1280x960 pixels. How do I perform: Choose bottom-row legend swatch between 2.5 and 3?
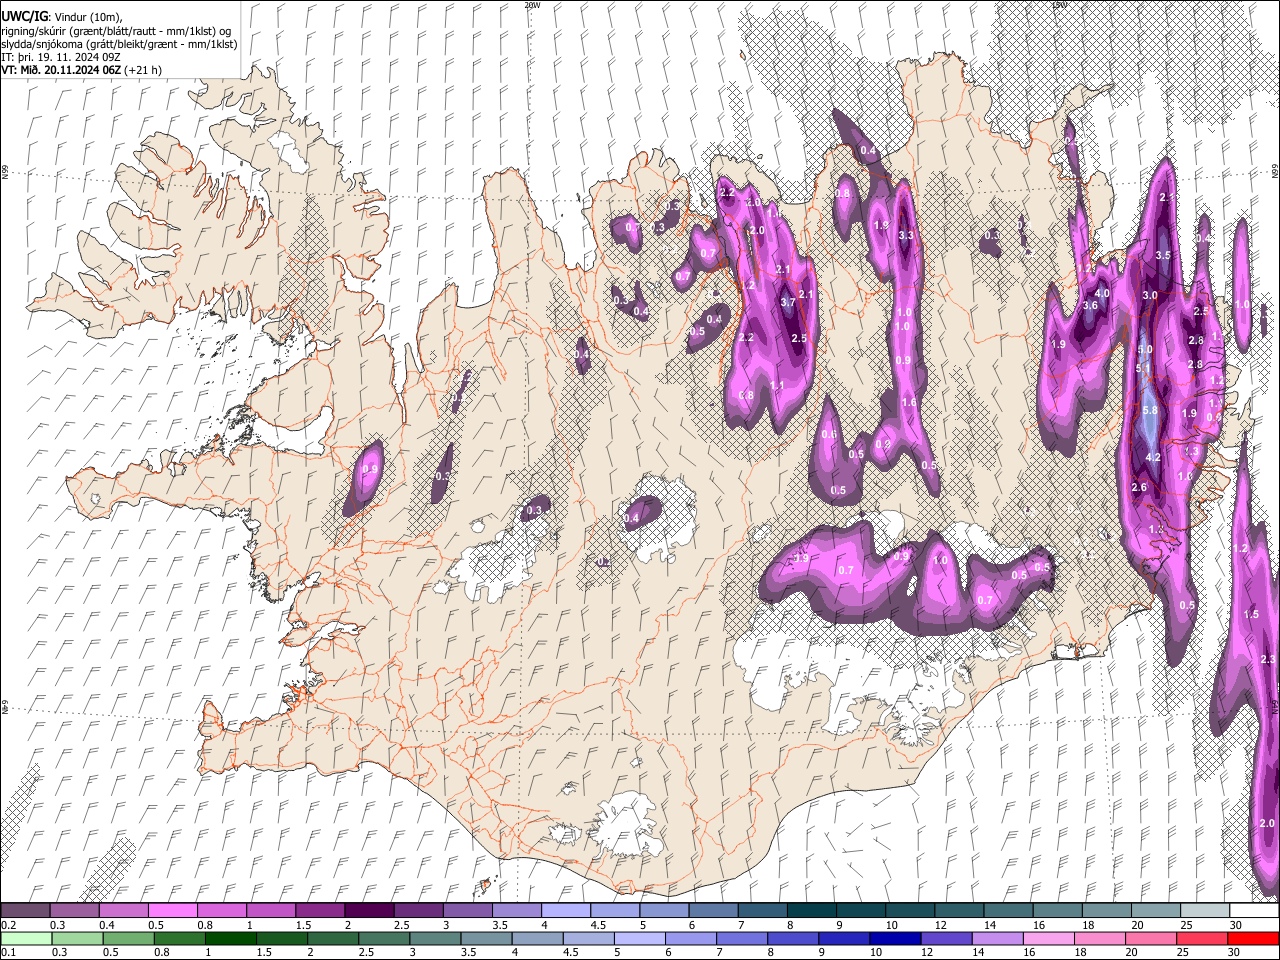(383, 938)
